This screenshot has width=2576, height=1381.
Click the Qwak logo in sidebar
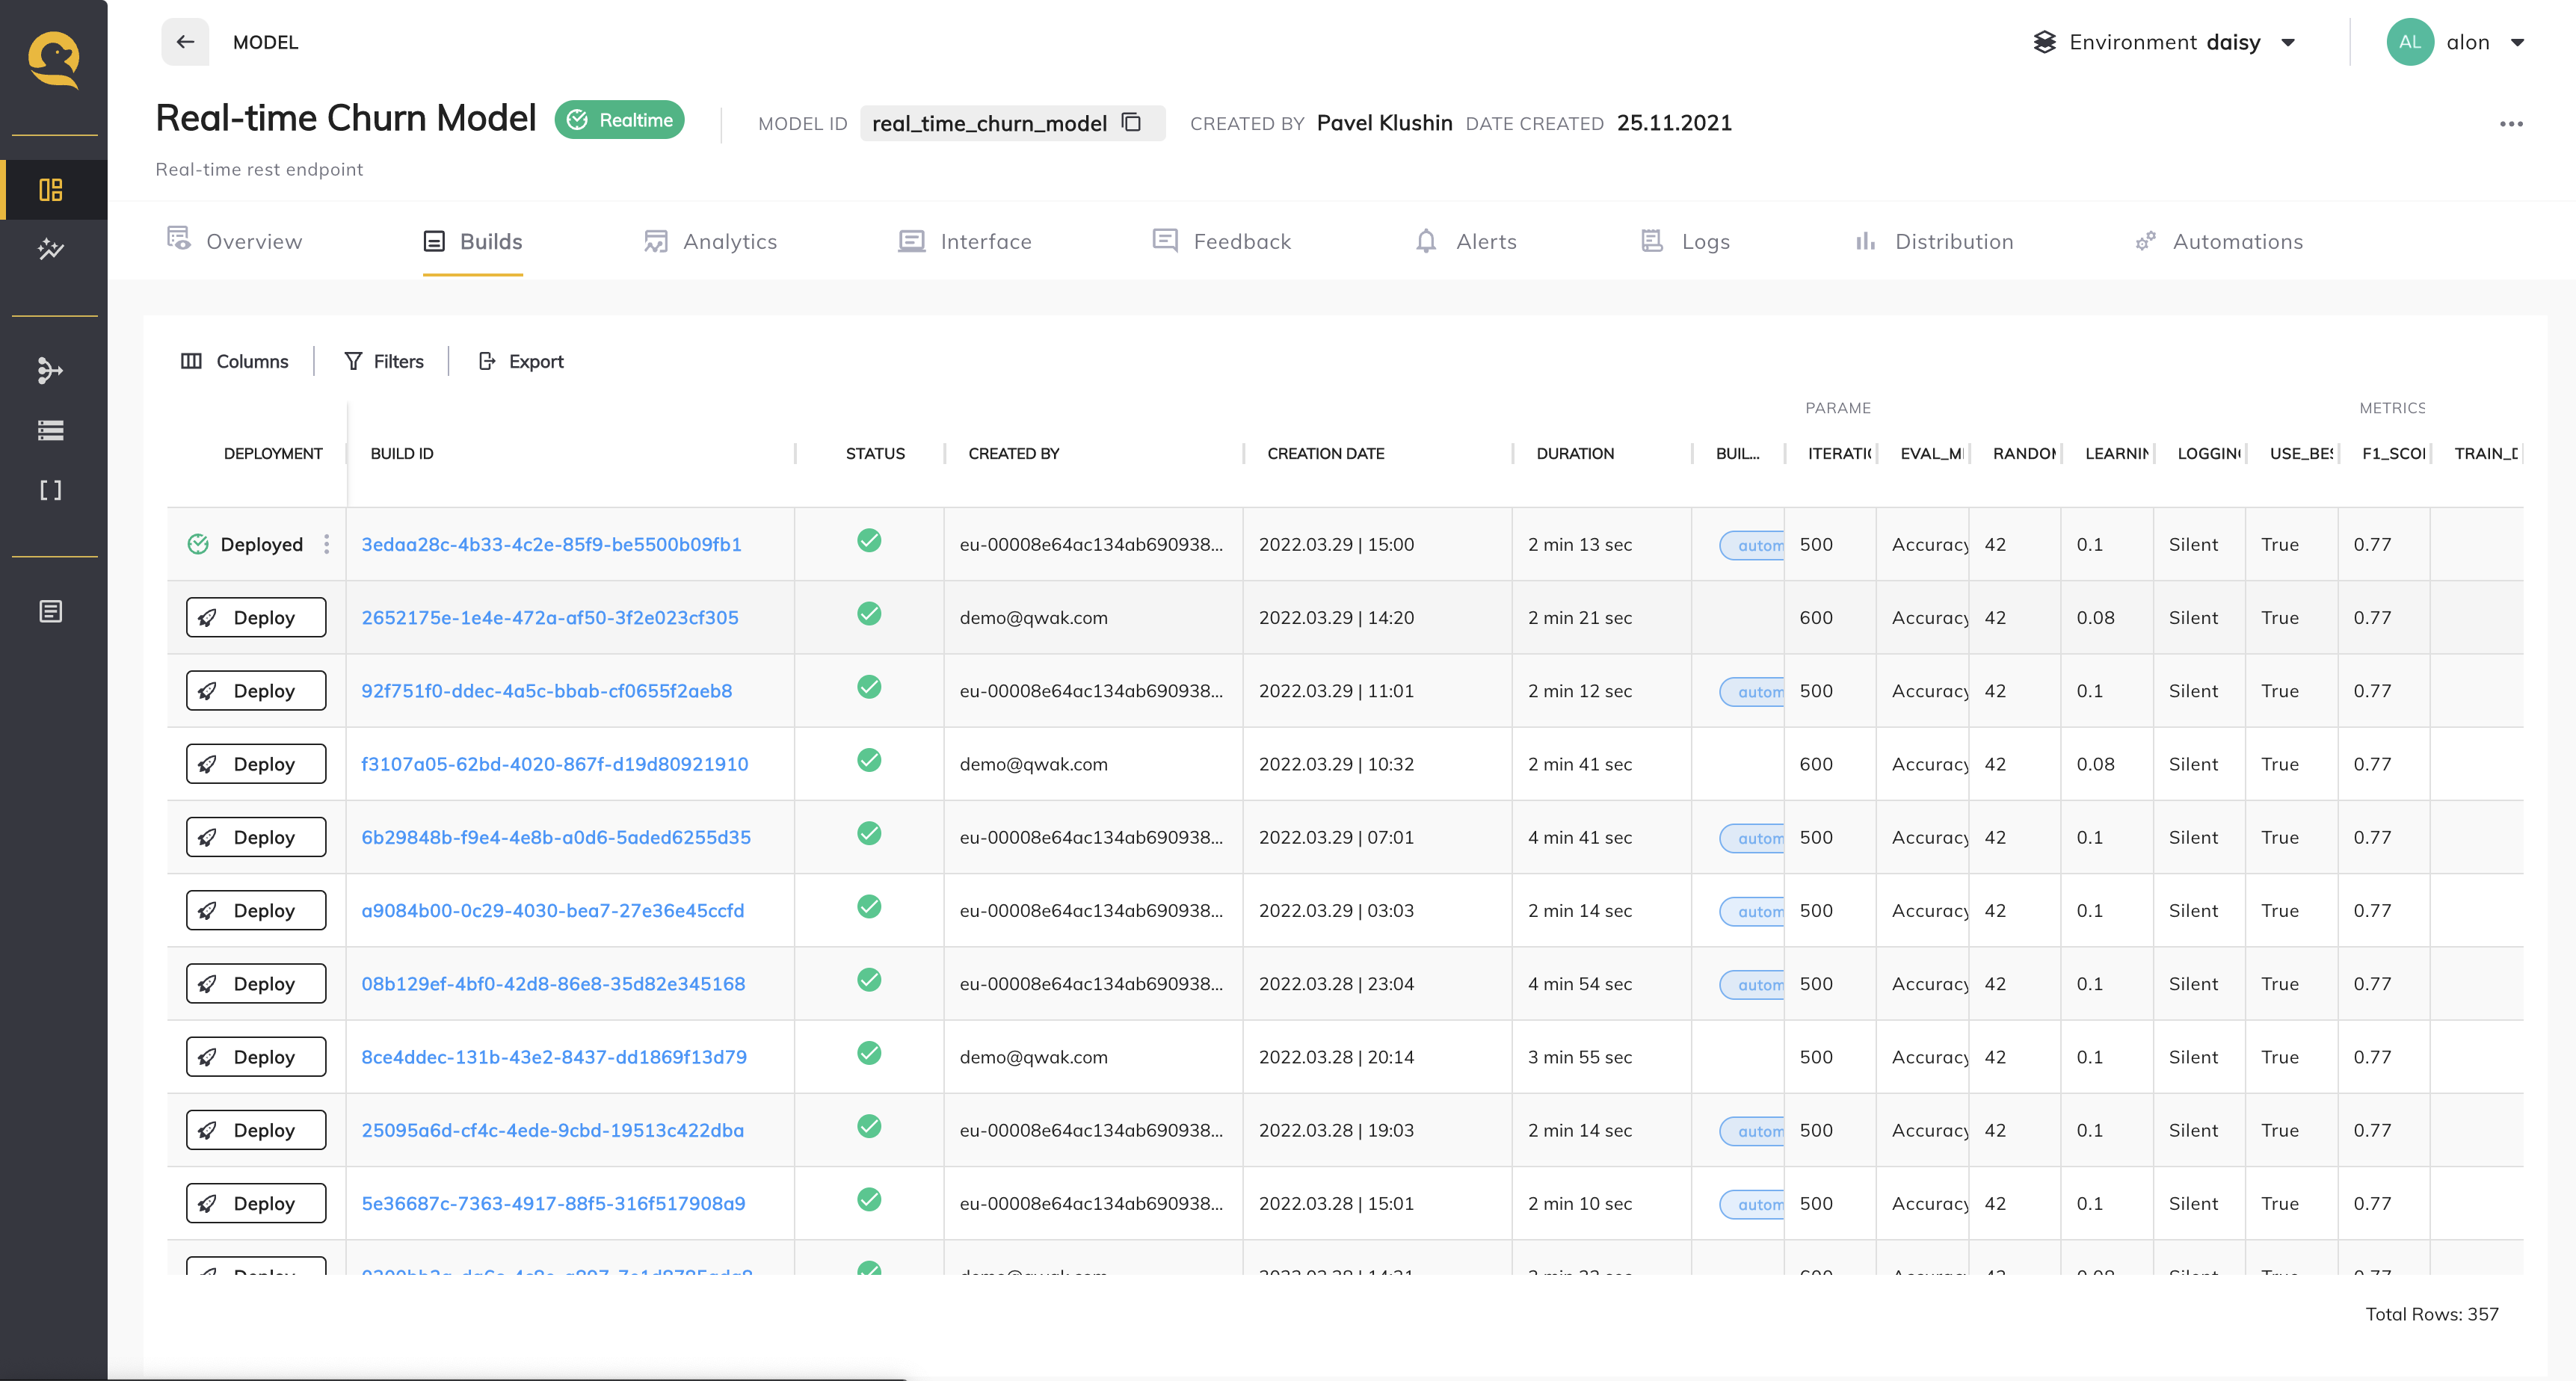click(x=53, y=60)
